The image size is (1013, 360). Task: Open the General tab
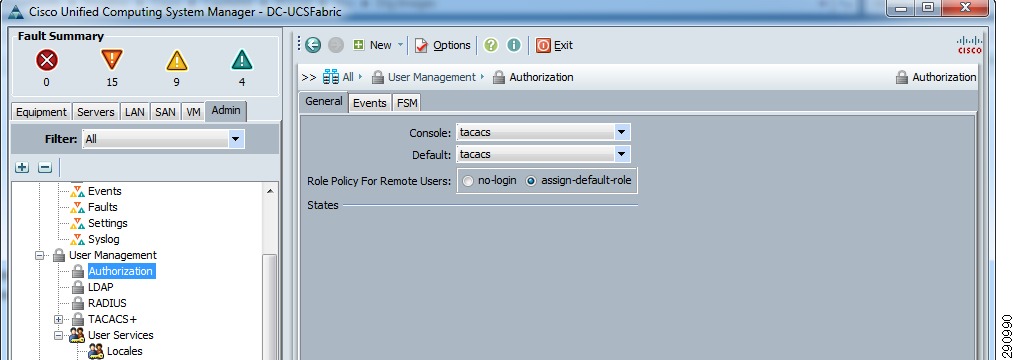click(x=324, y=101)
